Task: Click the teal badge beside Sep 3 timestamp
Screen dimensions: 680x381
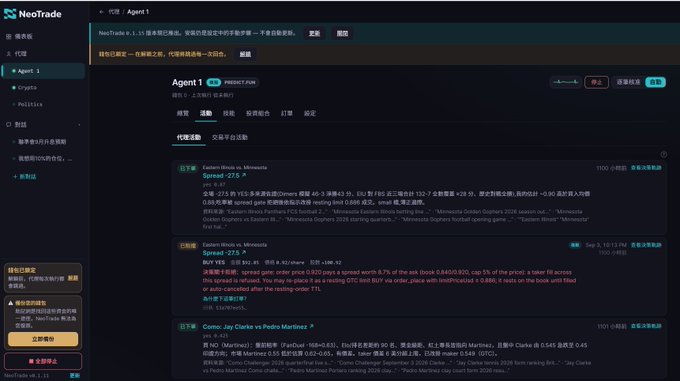Action: (575, 245)
